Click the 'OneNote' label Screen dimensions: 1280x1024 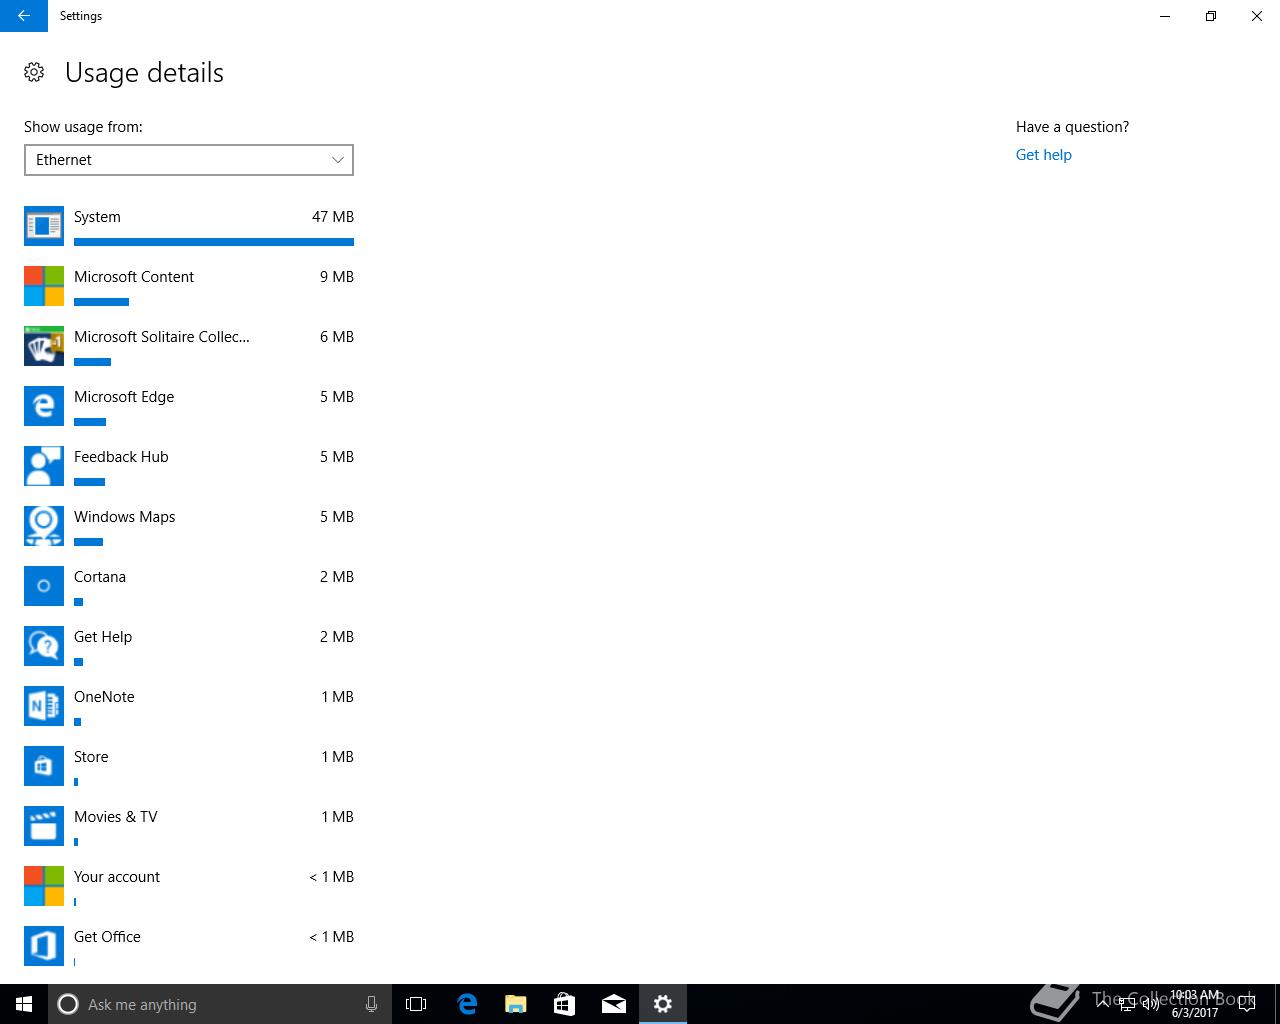104,697
